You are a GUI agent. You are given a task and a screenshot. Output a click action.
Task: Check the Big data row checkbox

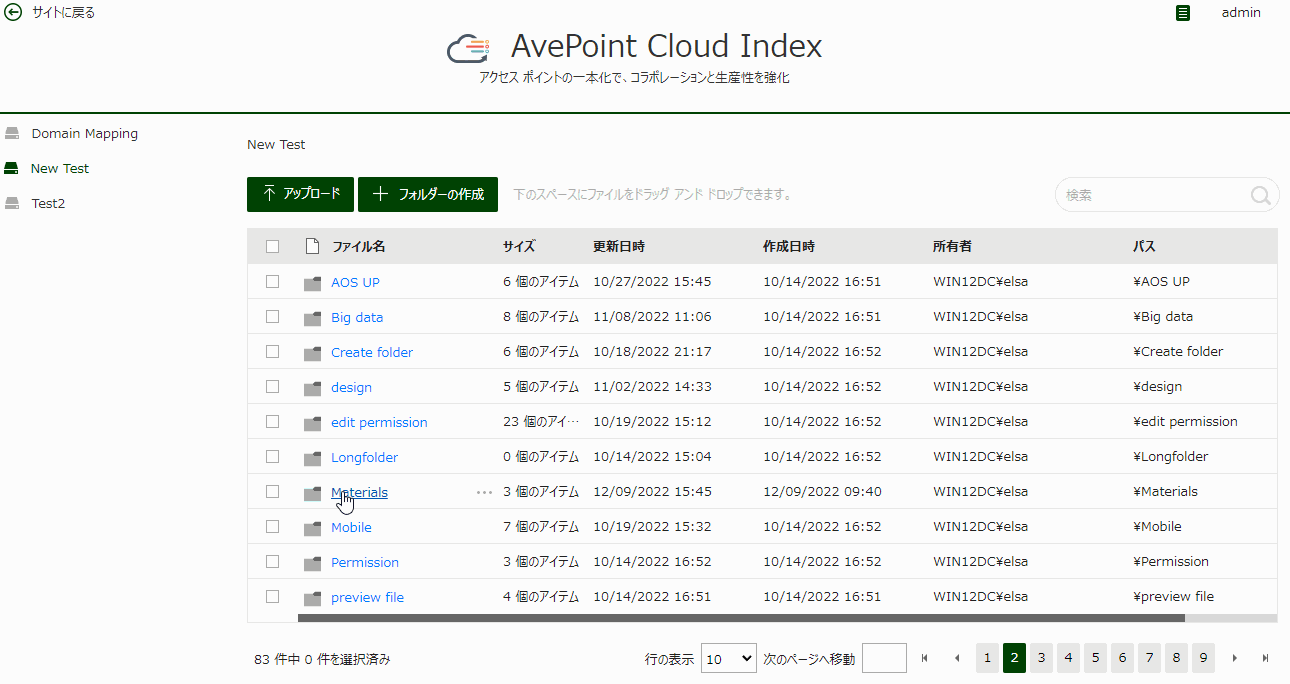tap(272, 316)
